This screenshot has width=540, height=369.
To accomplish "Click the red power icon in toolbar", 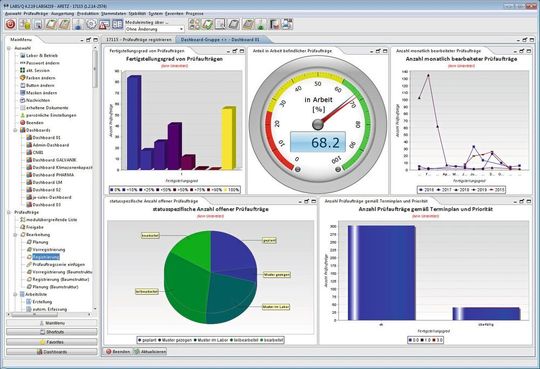I will 10,24.
